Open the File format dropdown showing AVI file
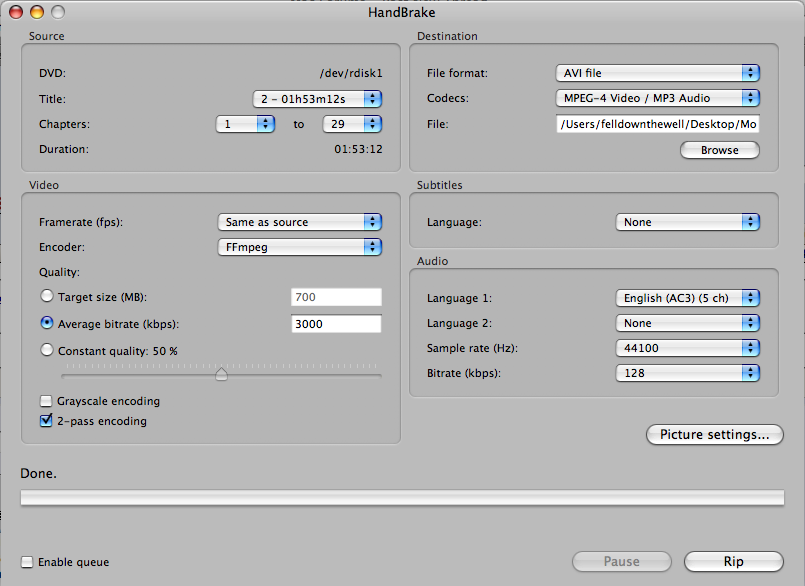Image resolution: width=805 pixels, height=586 pixels. (658, 73)
